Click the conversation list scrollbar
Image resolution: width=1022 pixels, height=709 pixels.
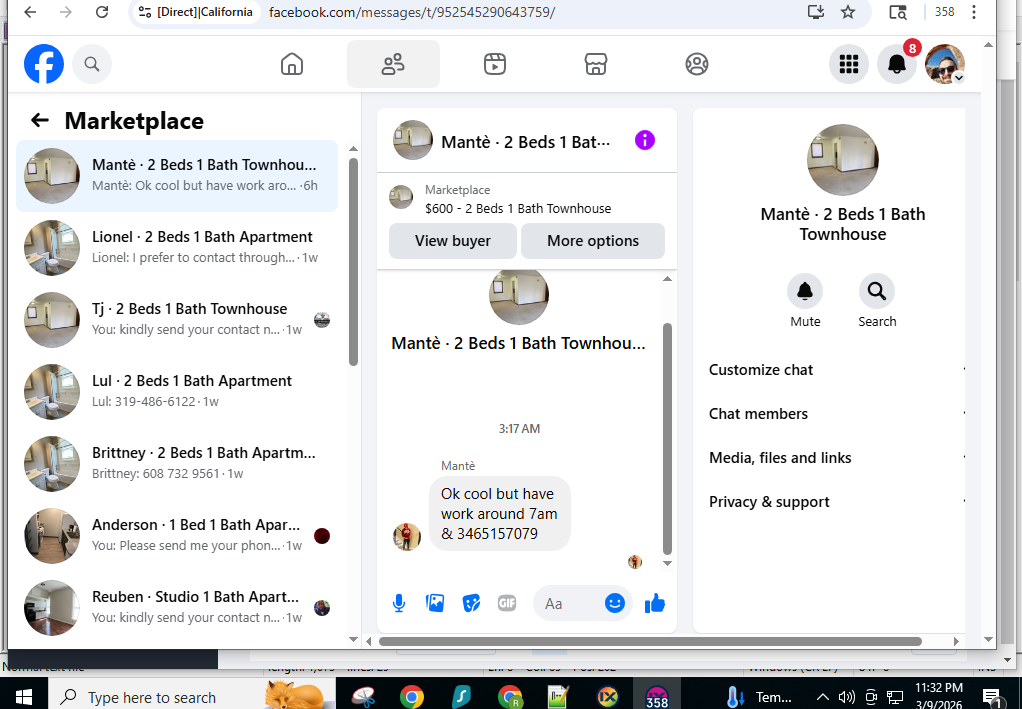(353, 261)
